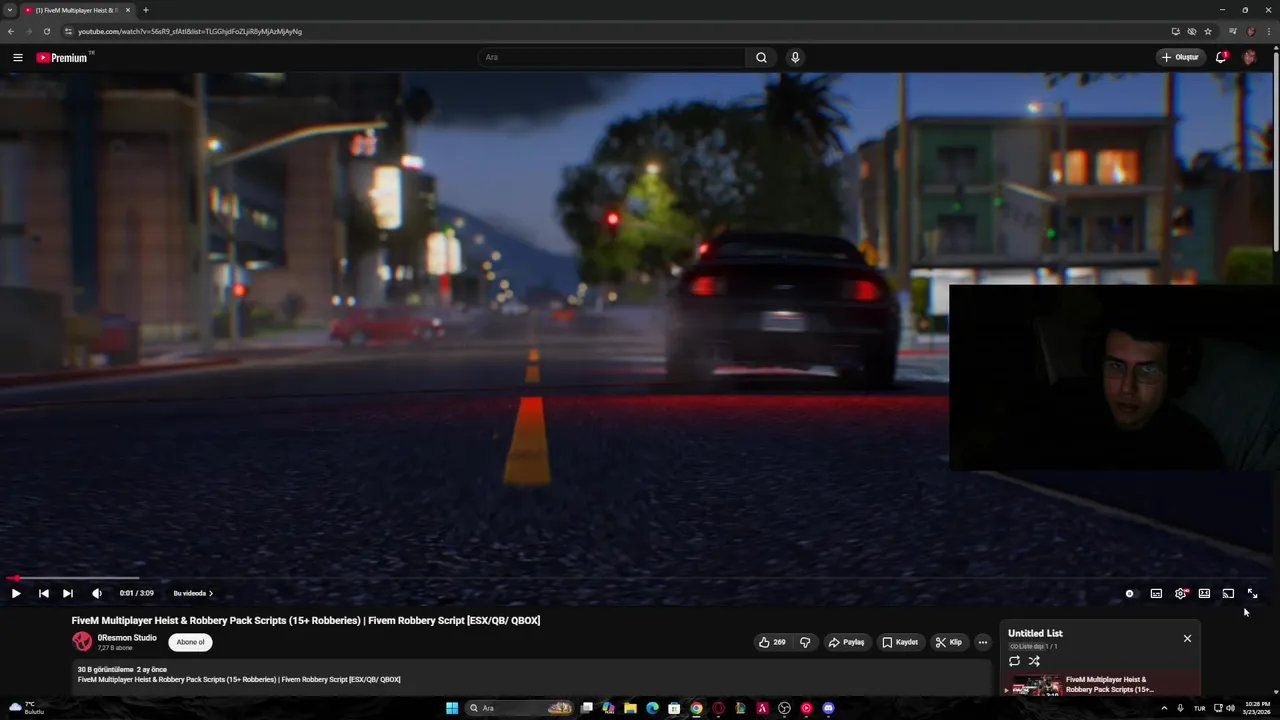The image size is (1280, 720).
Task: Open the media control toolbar icon
Action: coord(1233,31)
